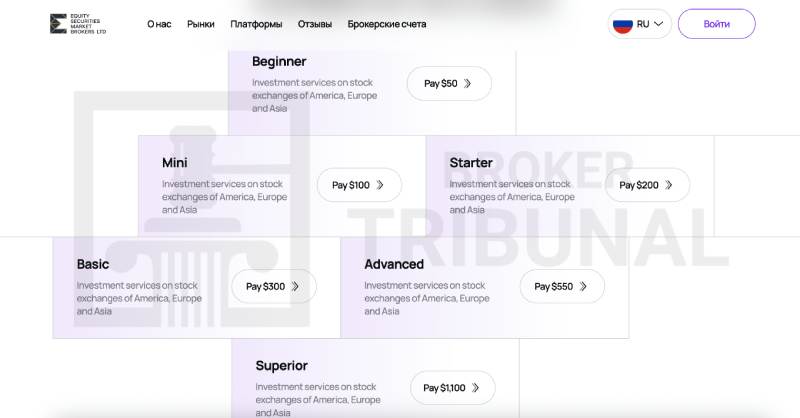This screenshot has width=800, height=418.
Task: Navigate to Отзывы page
Action: [315, 24]
